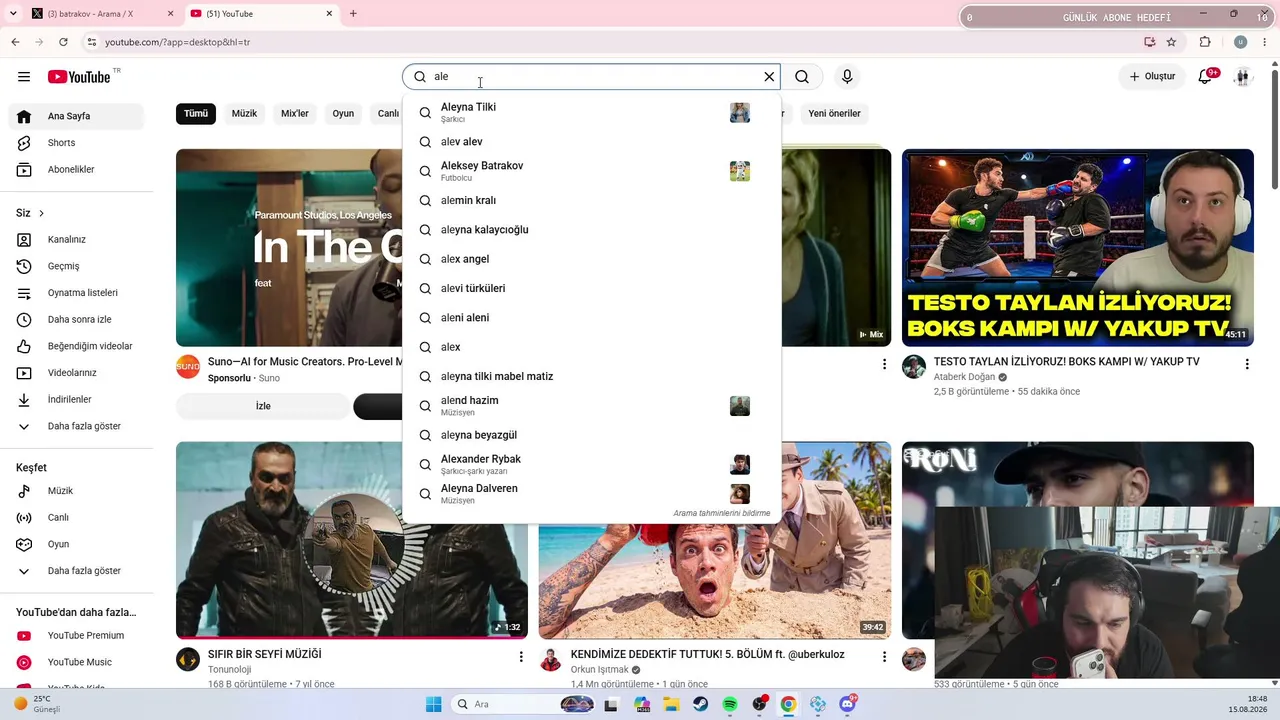Choose 'alev alev' search suggestion
This screenshot has height=720, width=1280.
(x=591, y=142)
